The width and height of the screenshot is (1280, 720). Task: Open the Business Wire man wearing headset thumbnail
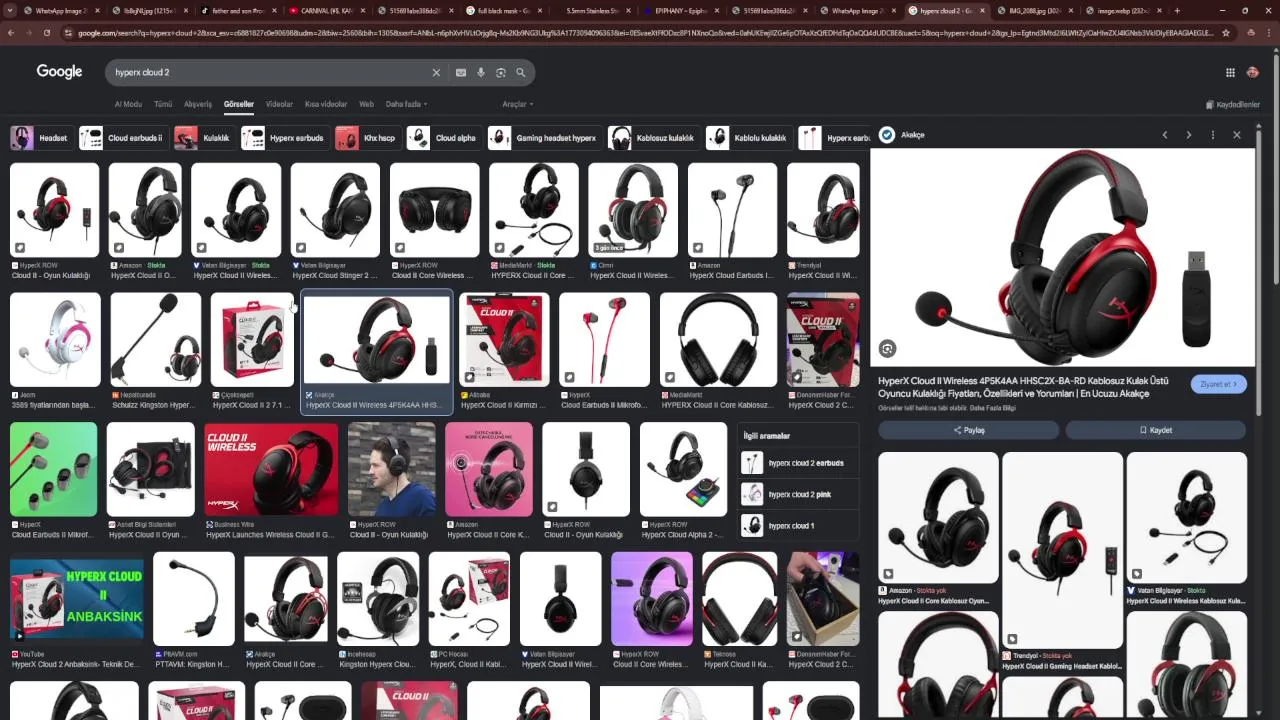pyautogui.click(x=391, y=469)
